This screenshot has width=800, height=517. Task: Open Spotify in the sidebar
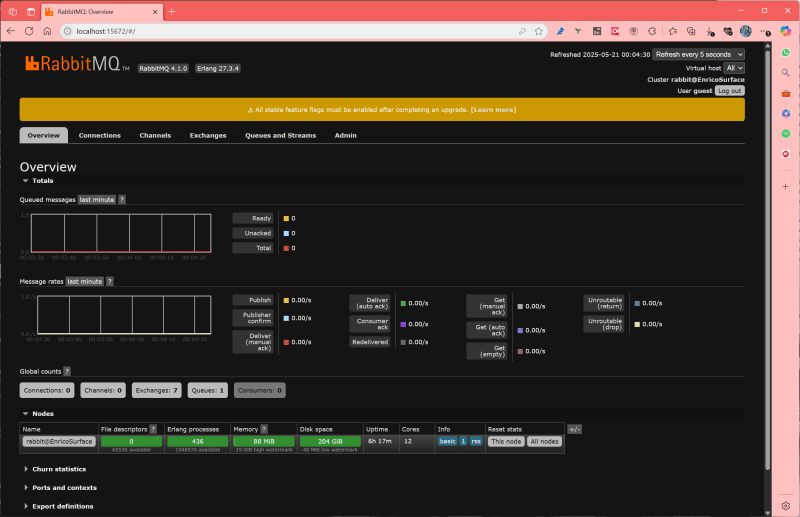pos(786,134)
